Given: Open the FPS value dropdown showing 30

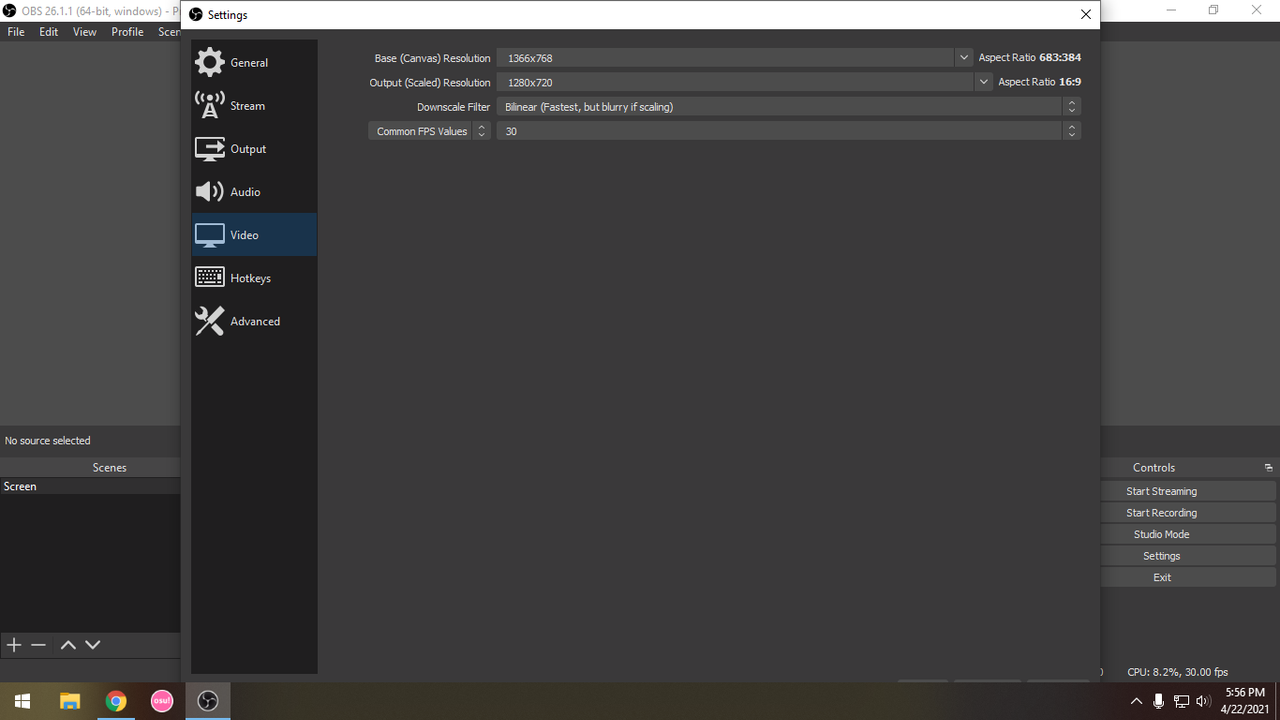Looking at the screenshot, I should [x=789, y=131].
